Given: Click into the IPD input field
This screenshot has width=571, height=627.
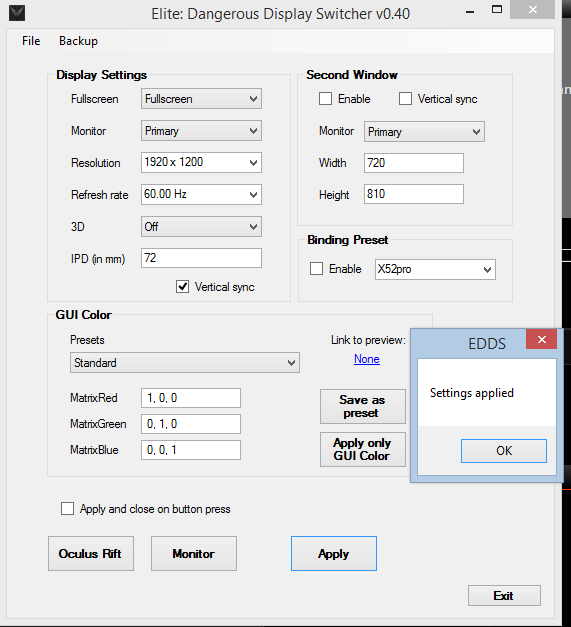Looking at the screenshot, I should point(201,258).
